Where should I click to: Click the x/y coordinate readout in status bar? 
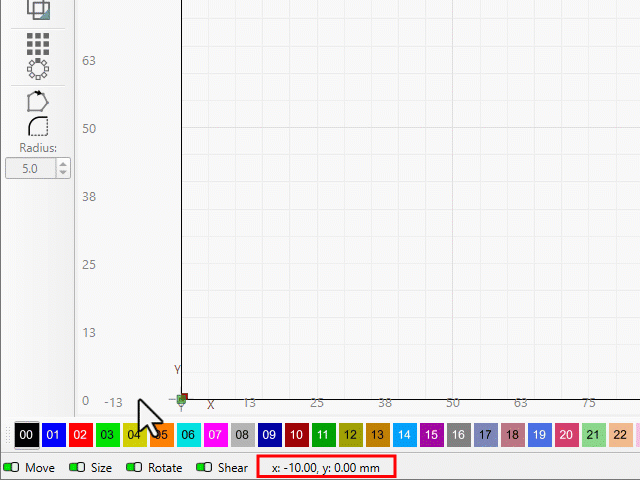(x=326, y=467)
